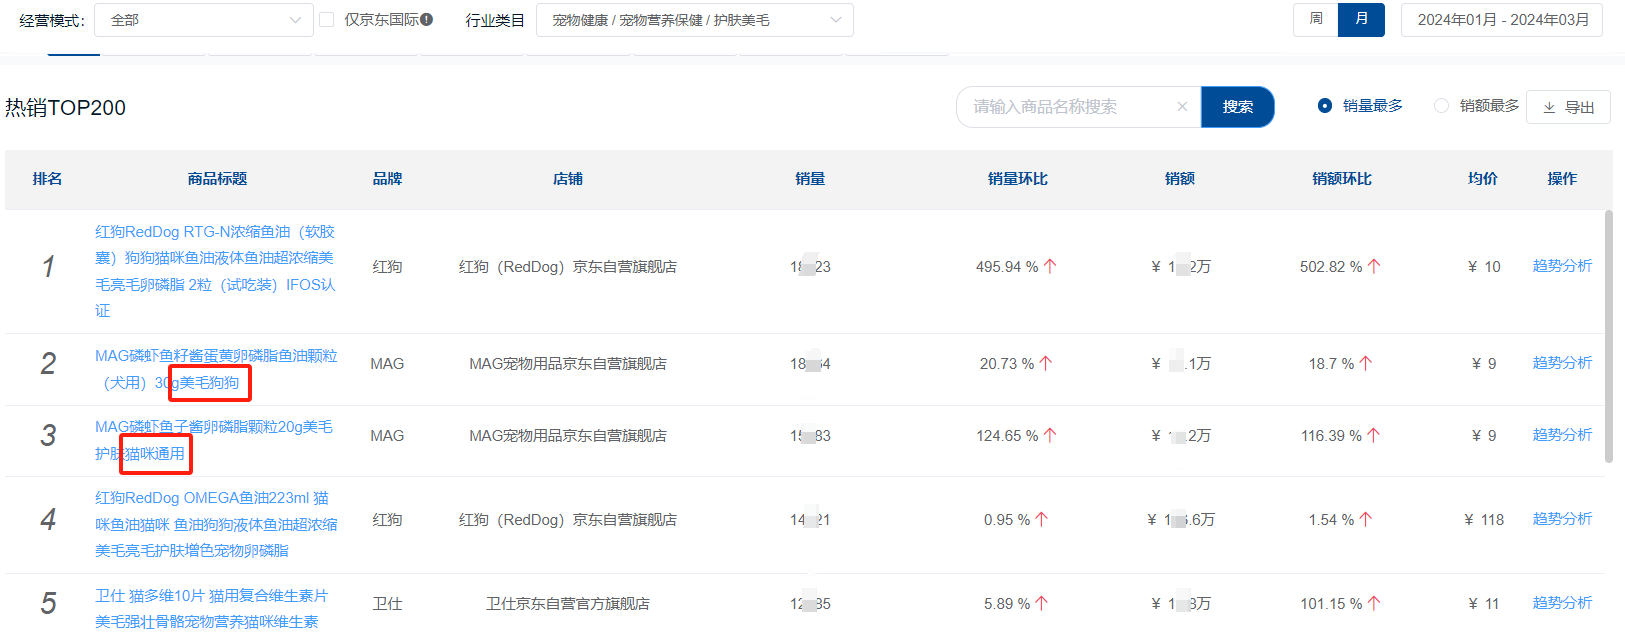Click the ¥ 118 average price cell
1625x634 pixels.
point(1484,520)
